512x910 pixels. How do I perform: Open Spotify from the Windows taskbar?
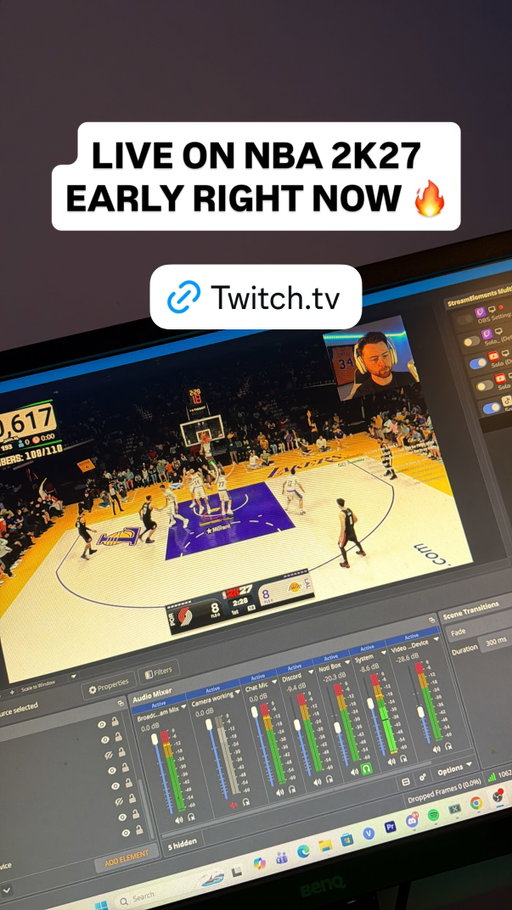coord(433,815)
